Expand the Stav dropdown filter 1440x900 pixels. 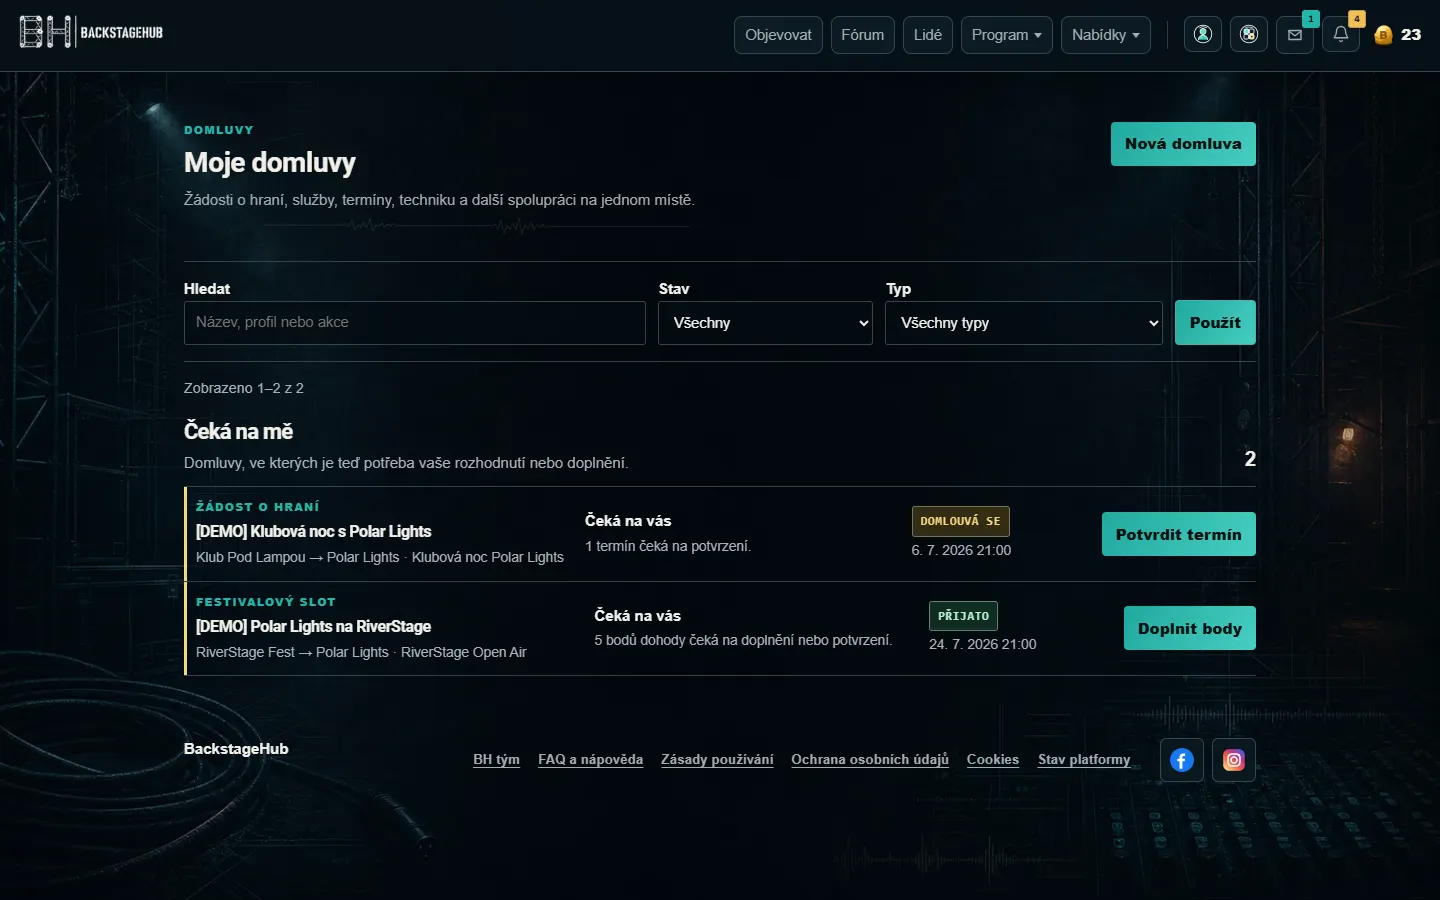[765, 323]
